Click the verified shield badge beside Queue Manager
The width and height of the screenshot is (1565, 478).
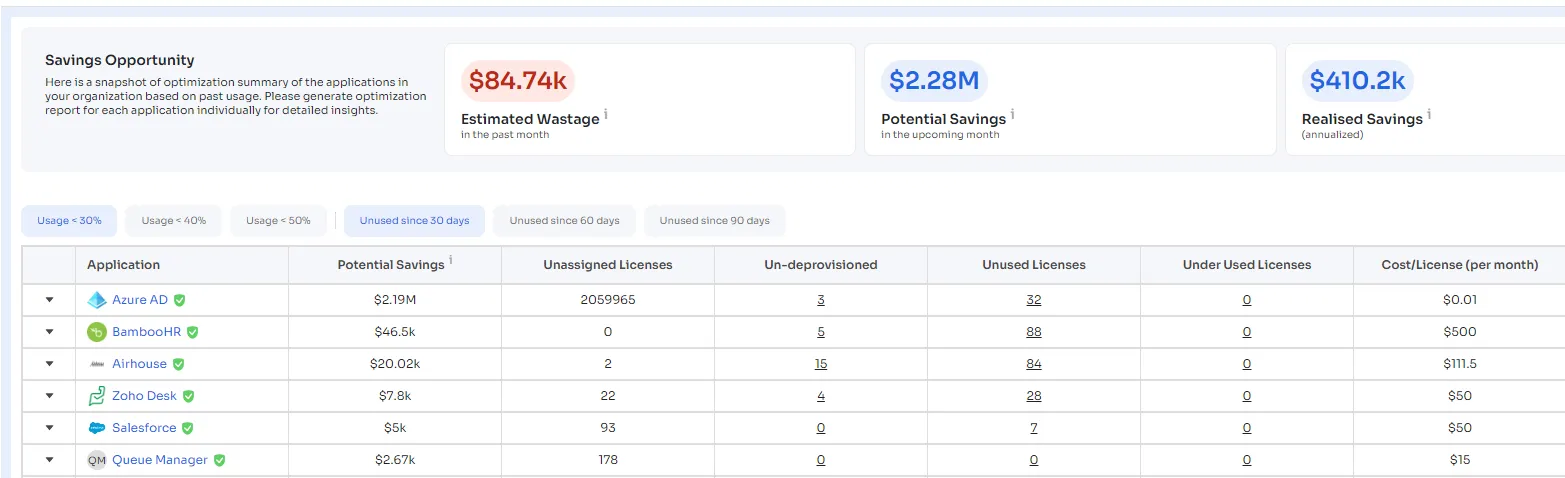pos(219,460)
